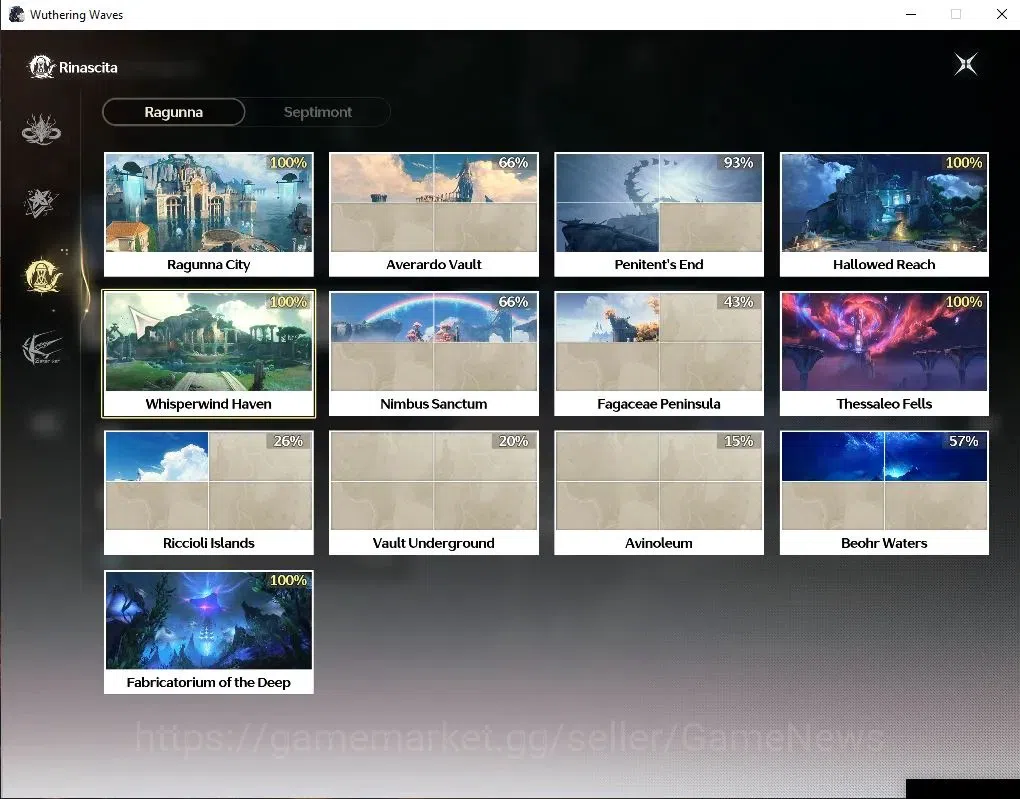Close the Wuthering Waves window
Image resolution: width=1020 pixels, height=799 pixels.
[x=1002, y=14]
